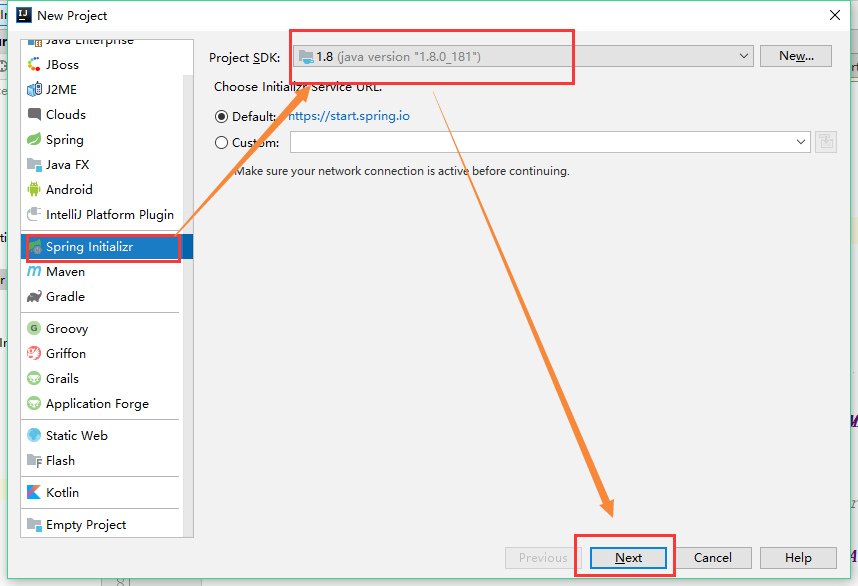Select Flash label text
This screenshot has width=858, height=586.
tap(60, 461)
